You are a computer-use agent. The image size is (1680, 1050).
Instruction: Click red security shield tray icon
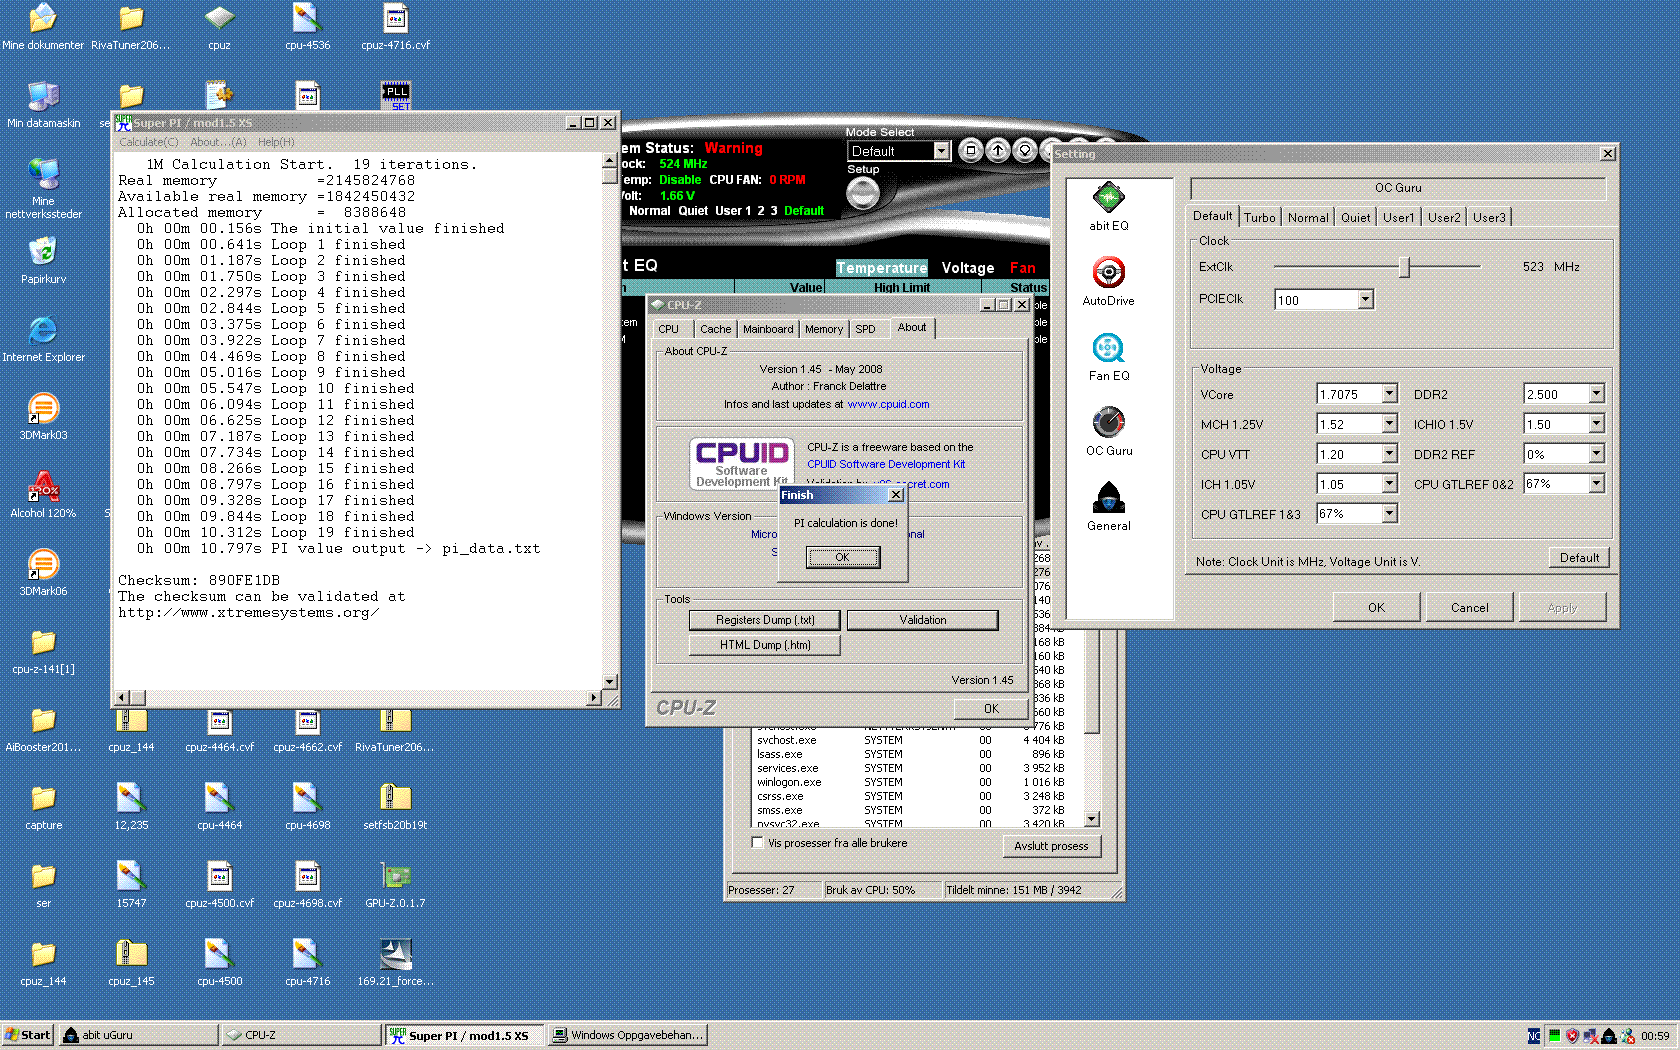(x=1572, y=1036)
